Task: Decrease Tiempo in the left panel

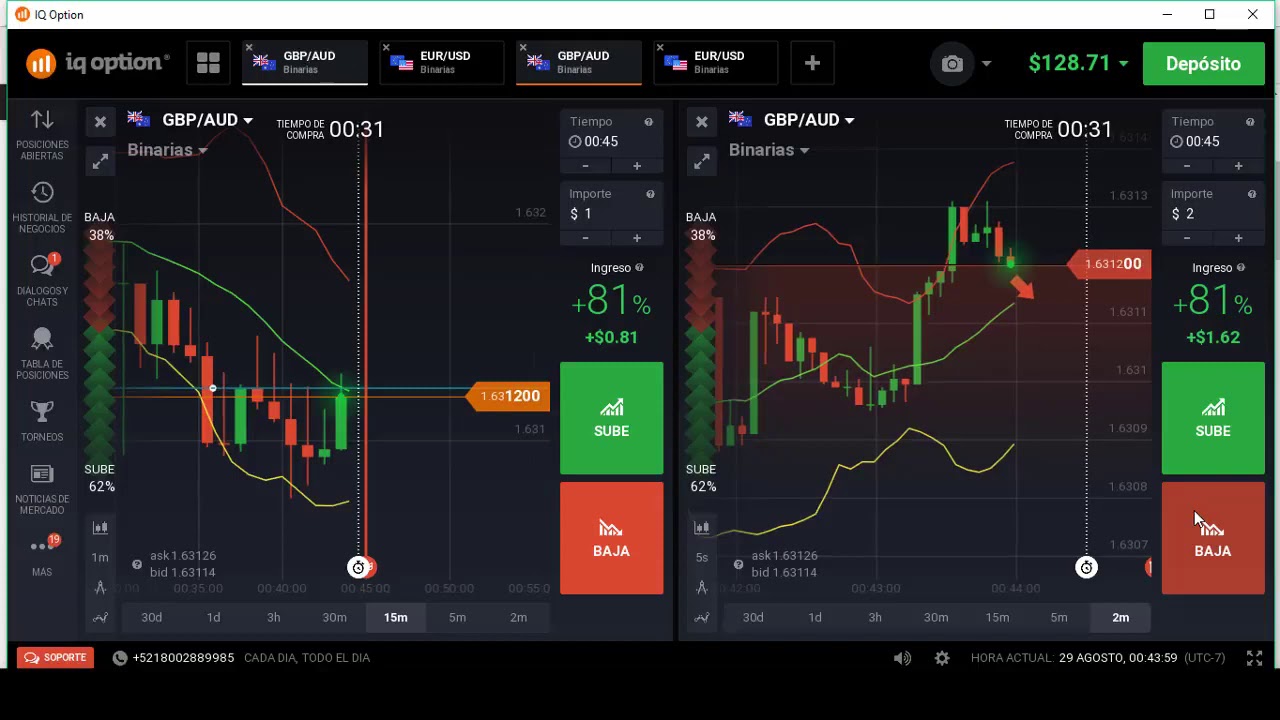Action: [585, 166]
